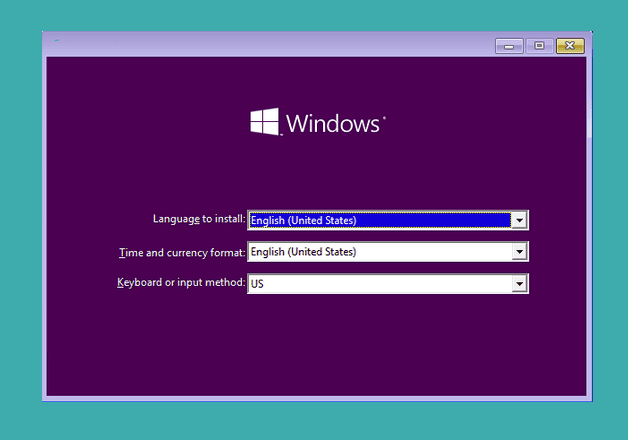Open the Keyboard or input method arrow
This screenshot has height=440, width=628.
click(519, 284)
